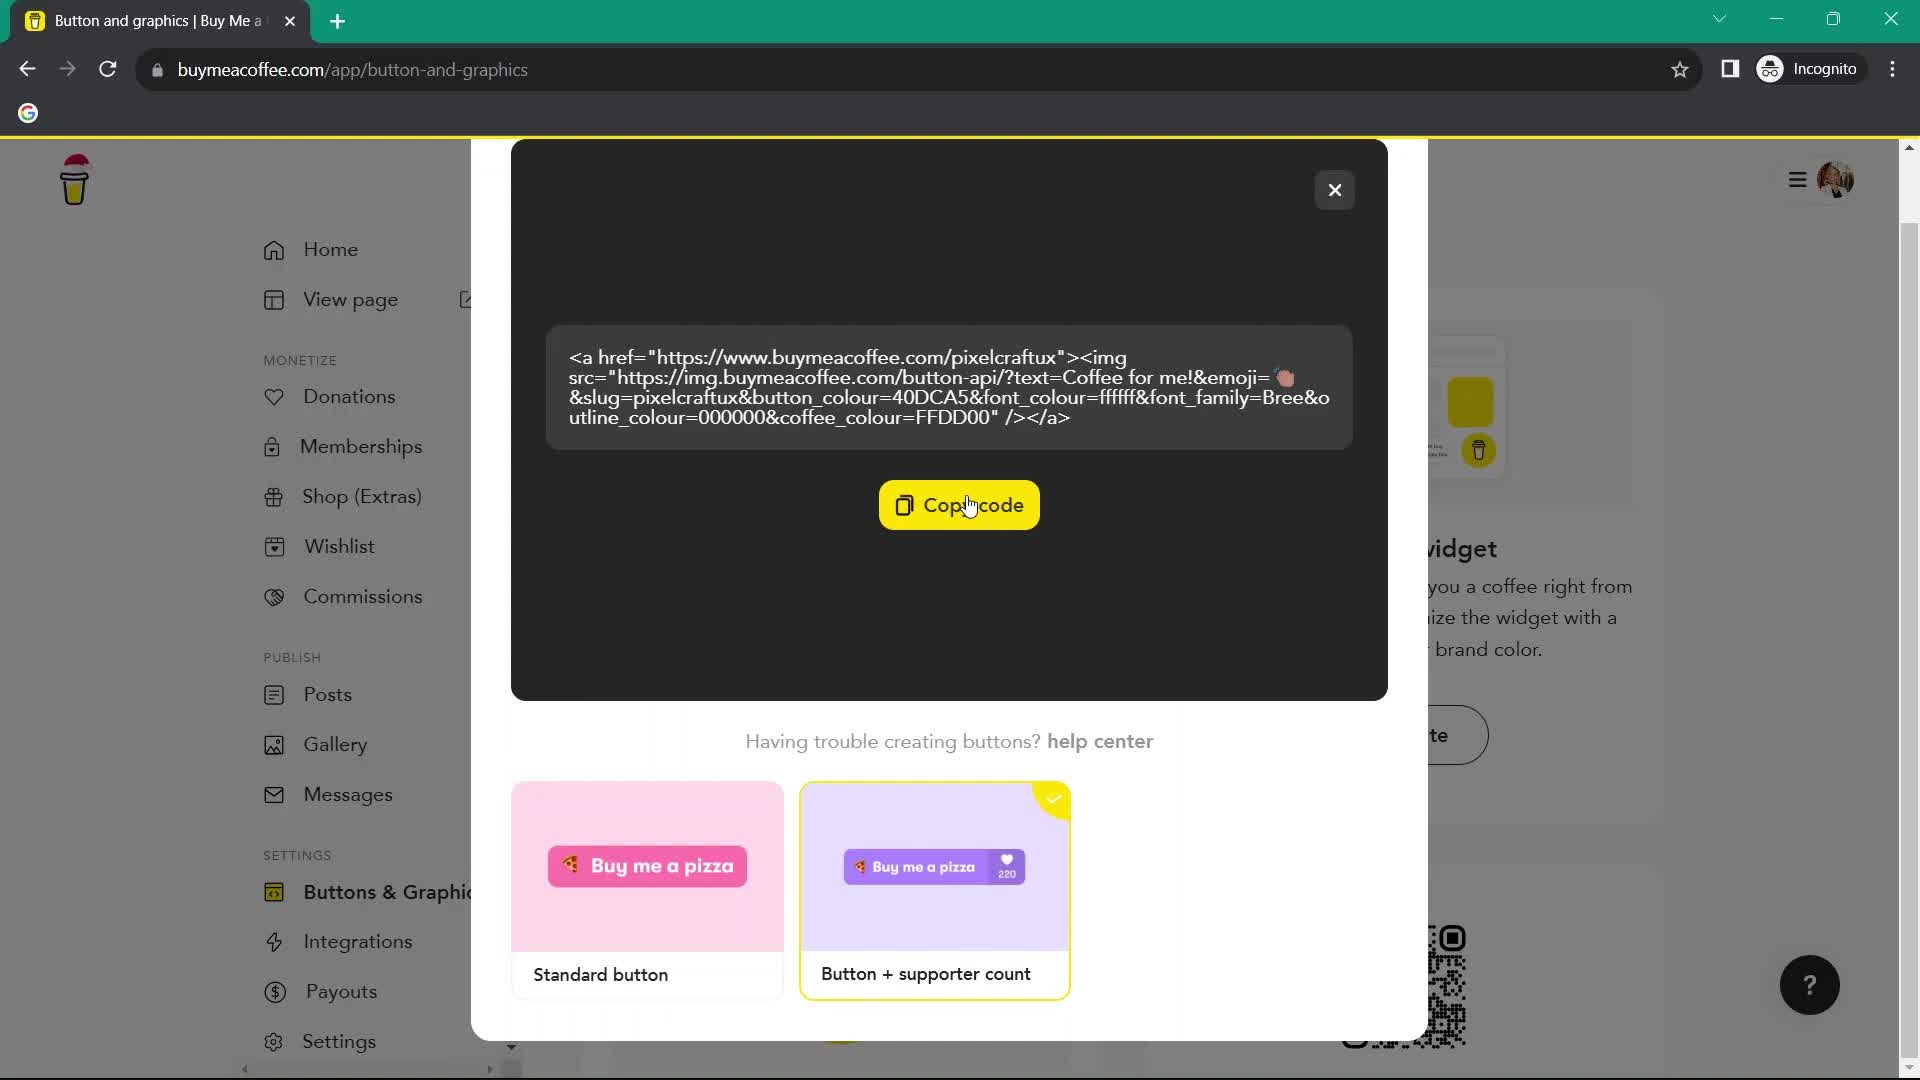This screenshot has height=1080, width=1920.
Task: Close the Button and graphics tab
Action: [x=289, y=21]
